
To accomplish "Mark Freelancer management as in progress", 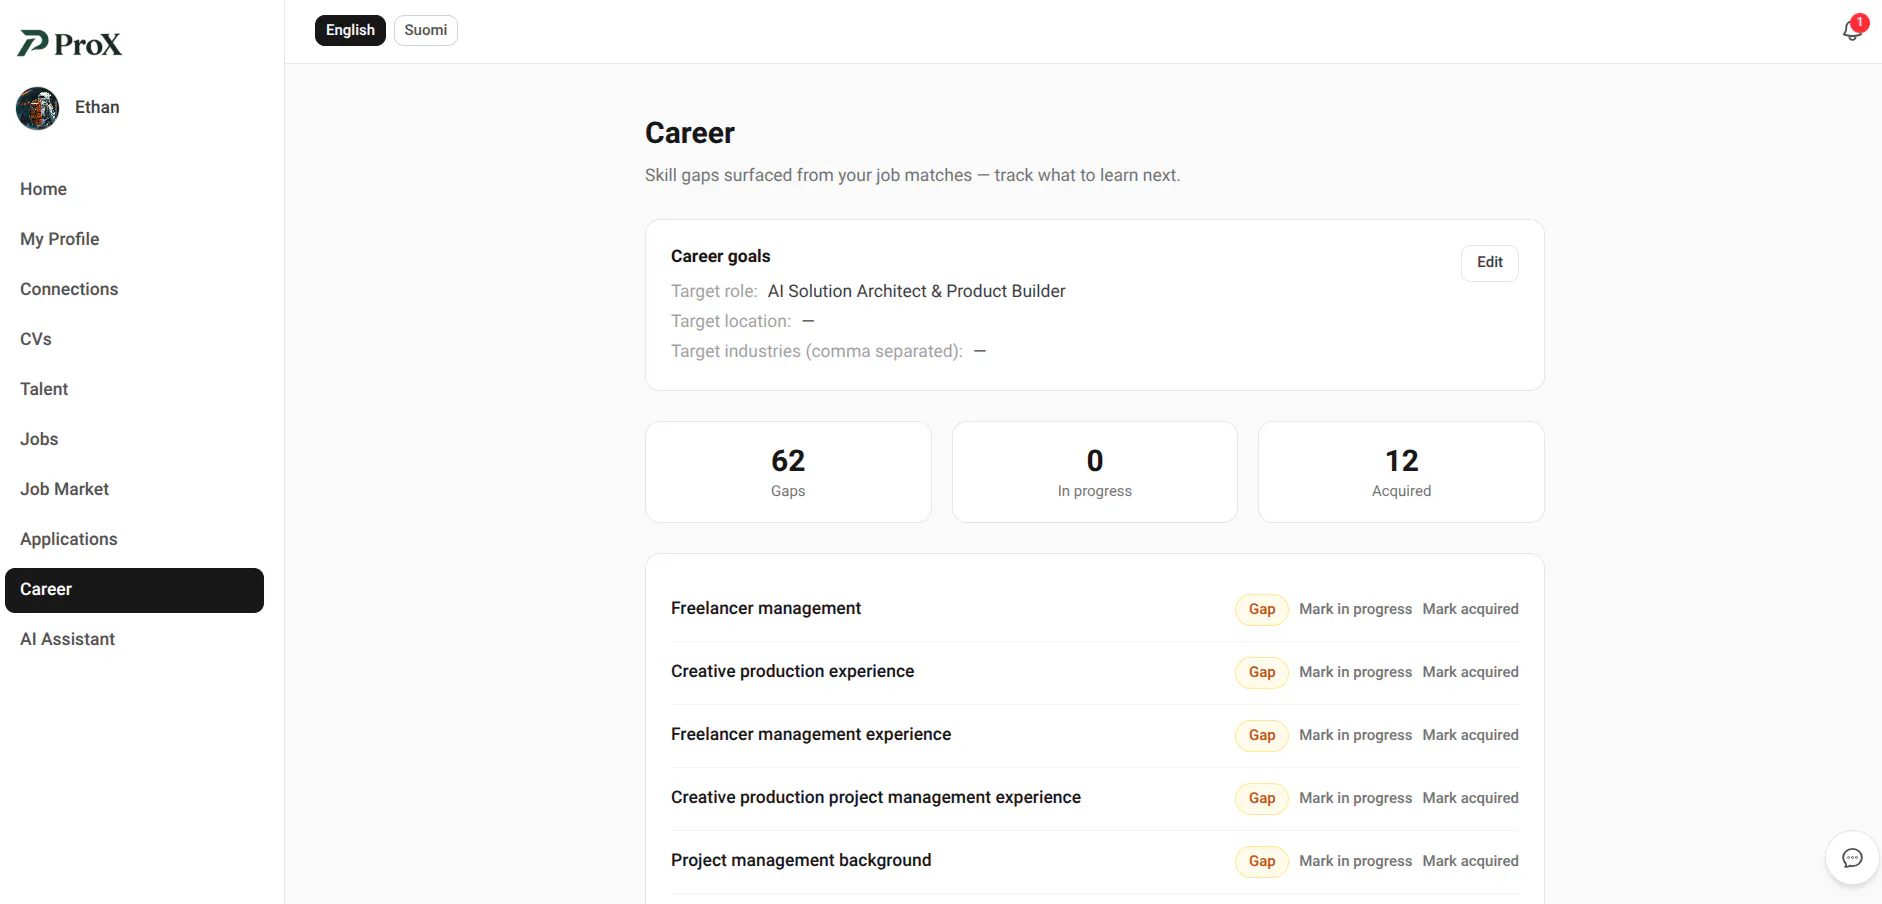I will [1355, 609].
